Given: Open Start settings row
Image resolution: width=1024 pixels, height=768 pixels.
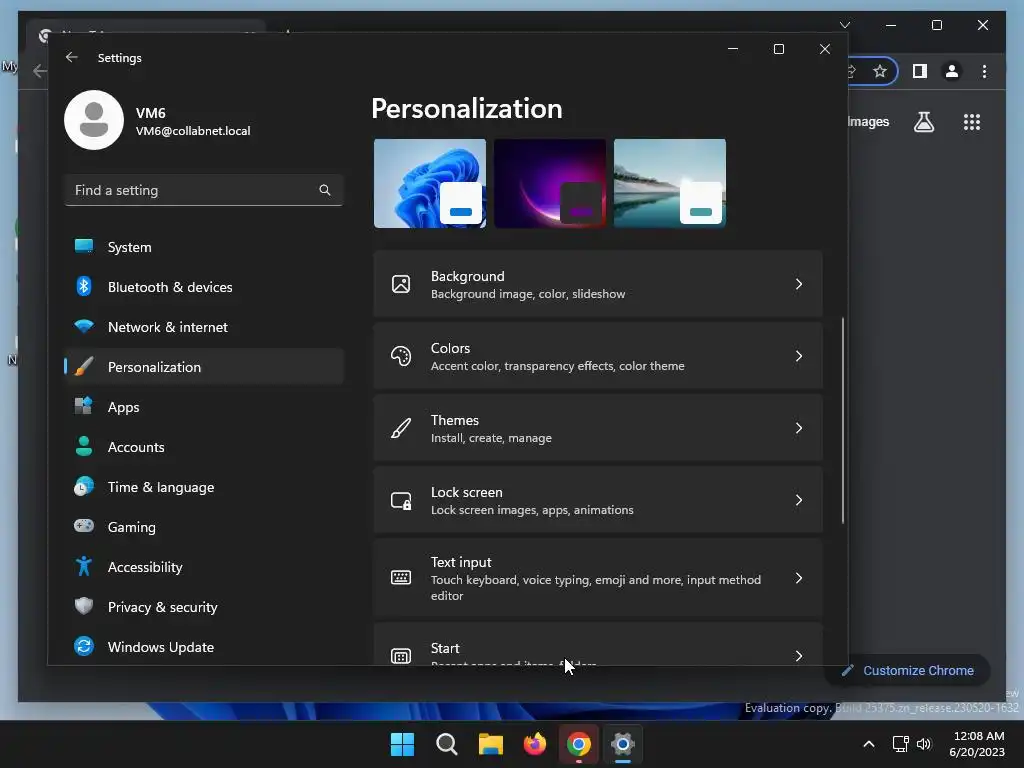Looking at the screenshot, I should point(598,645).
